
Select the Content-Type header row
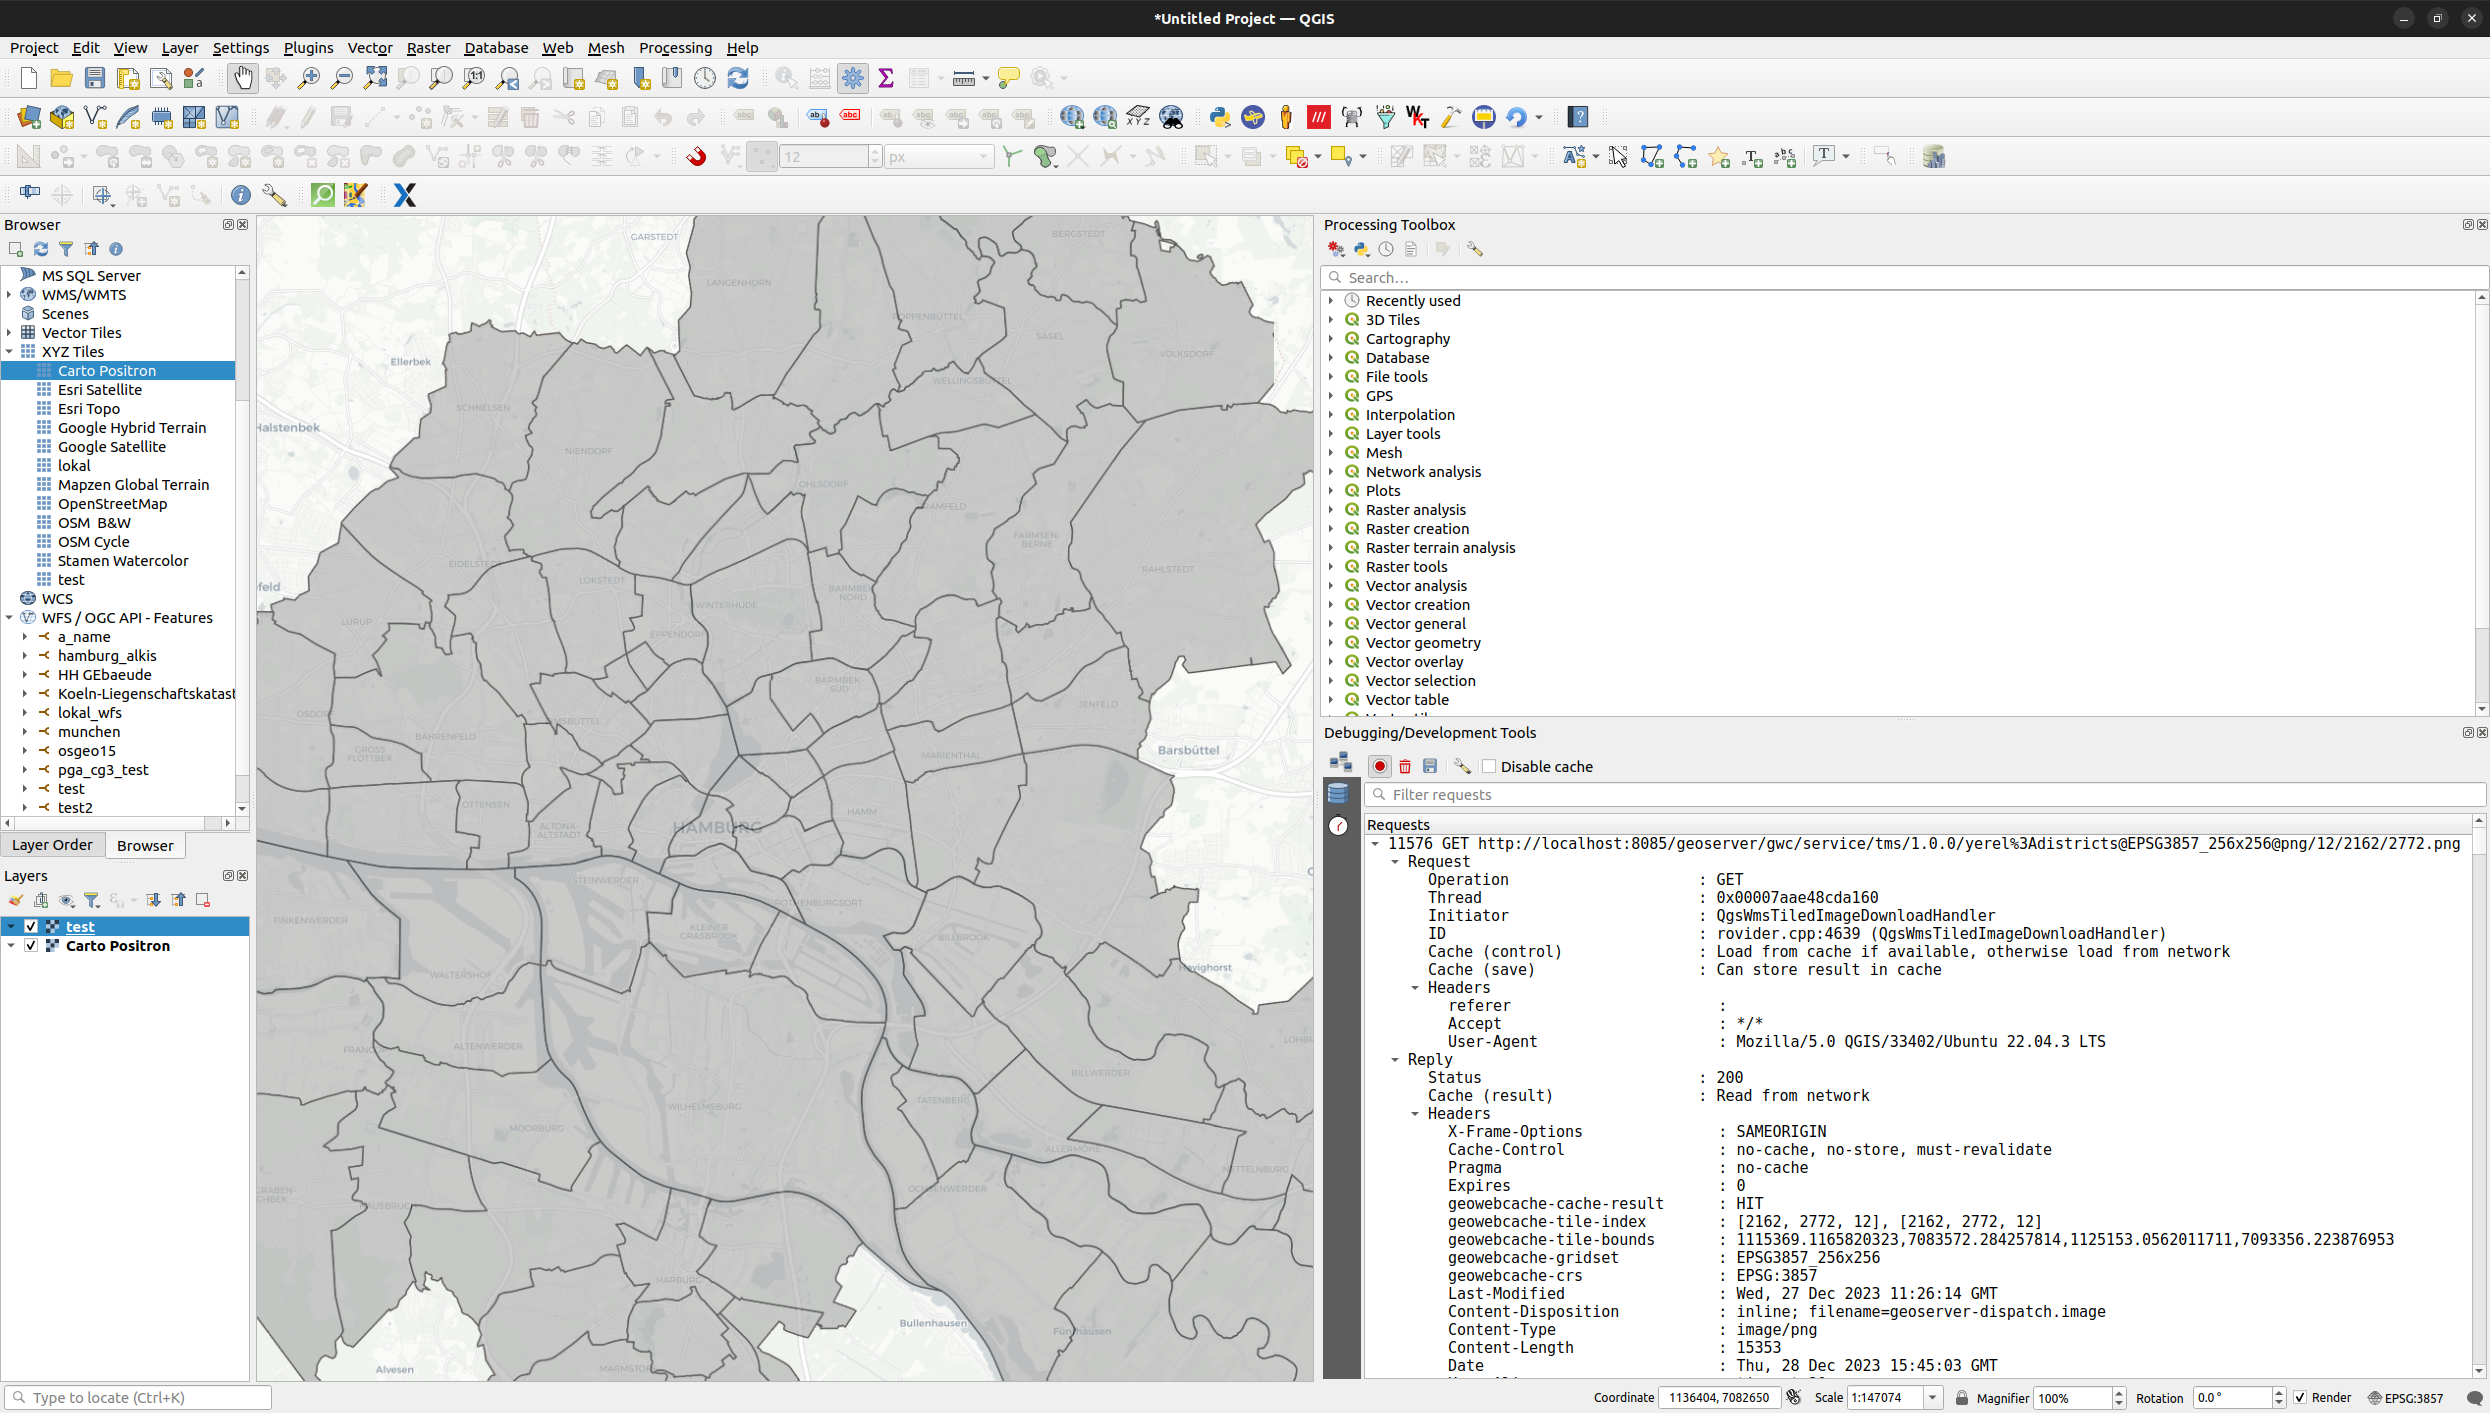point(1632,1330)
